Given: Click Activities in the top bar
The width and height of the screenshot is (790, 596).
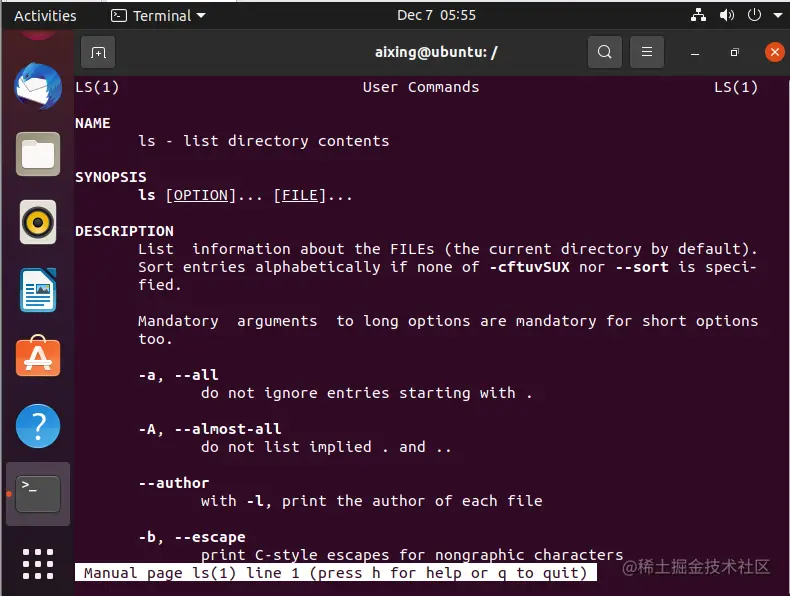Looking at the screenshot, I should [x=45, y=16].
